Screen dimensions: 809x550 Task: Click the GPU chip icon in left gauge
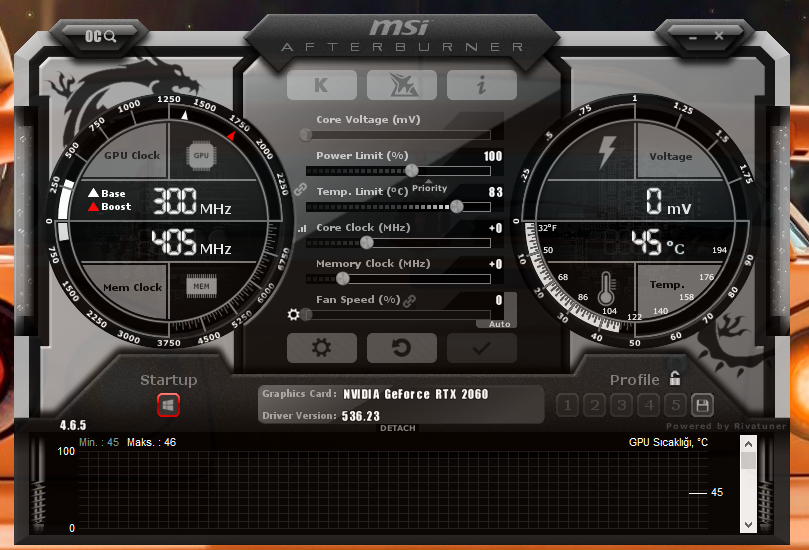click(x=201, y=155)
